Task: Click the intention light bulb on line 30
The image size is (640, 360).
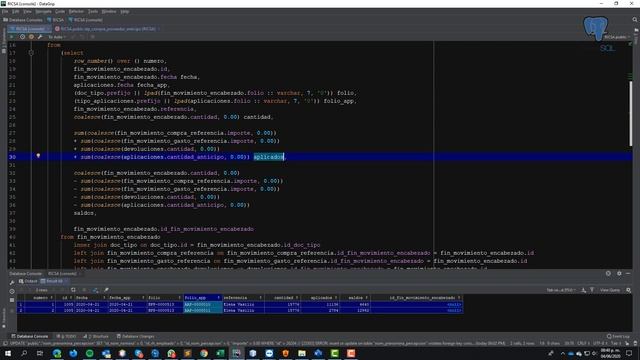Action: click(x=38, y=156)
